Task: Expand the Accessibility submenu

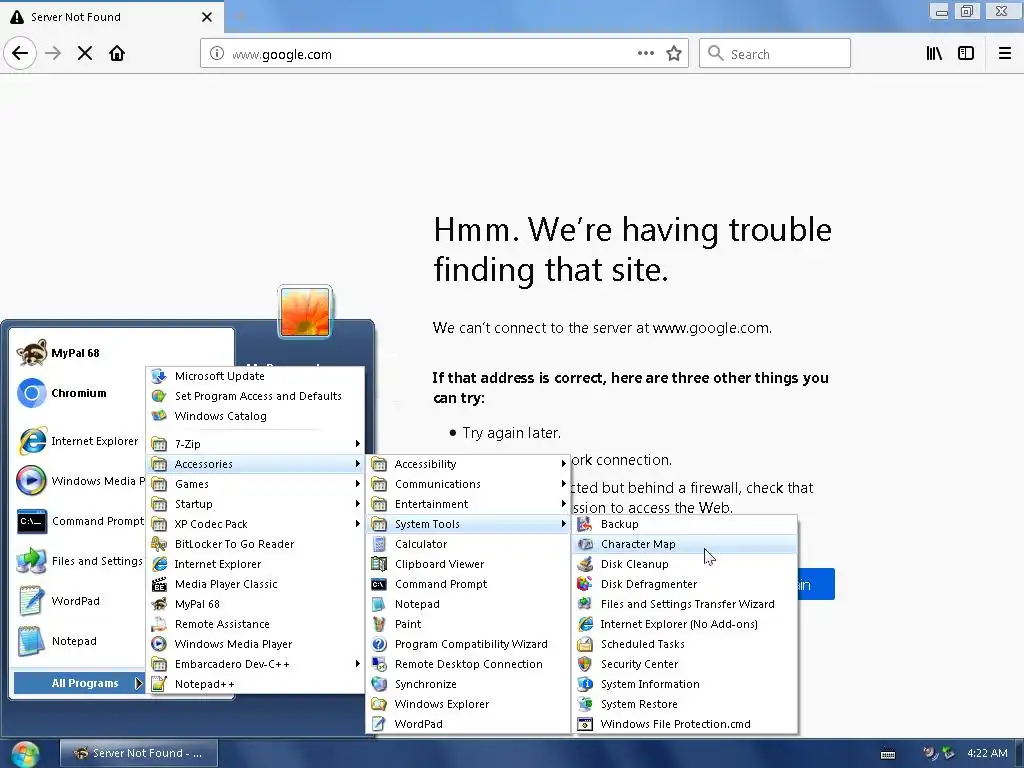Action: (x=468, y=464)
